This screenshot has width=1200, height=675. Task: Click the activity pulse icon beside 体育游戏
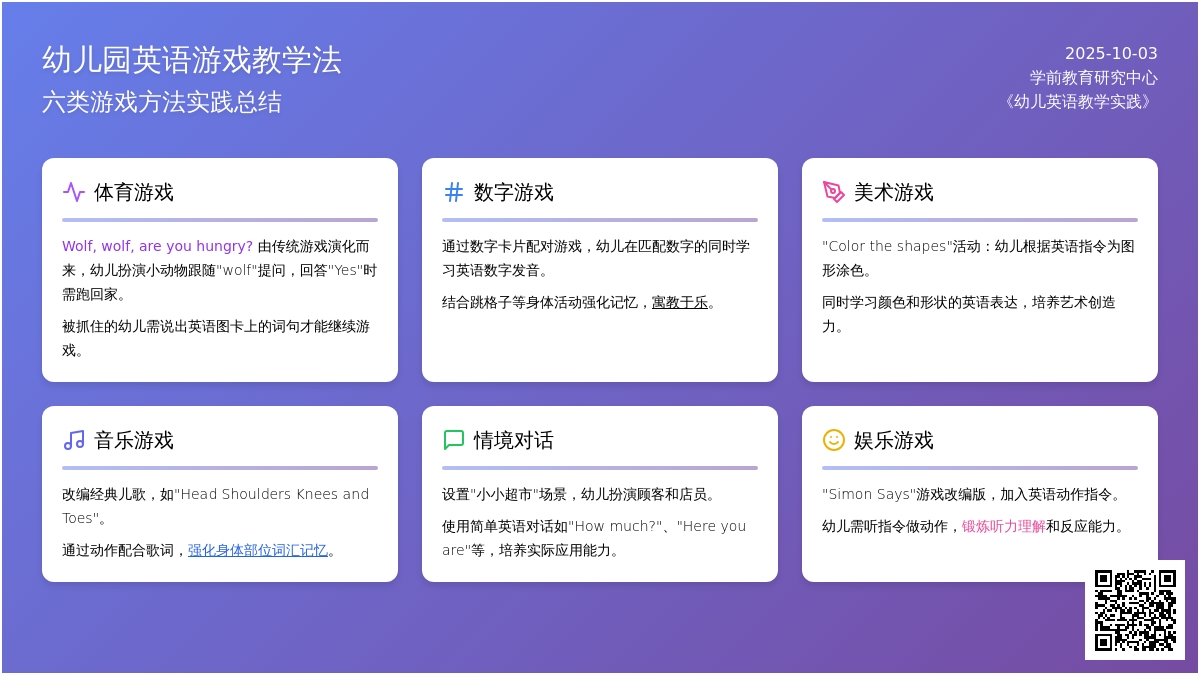click(74, 192)
